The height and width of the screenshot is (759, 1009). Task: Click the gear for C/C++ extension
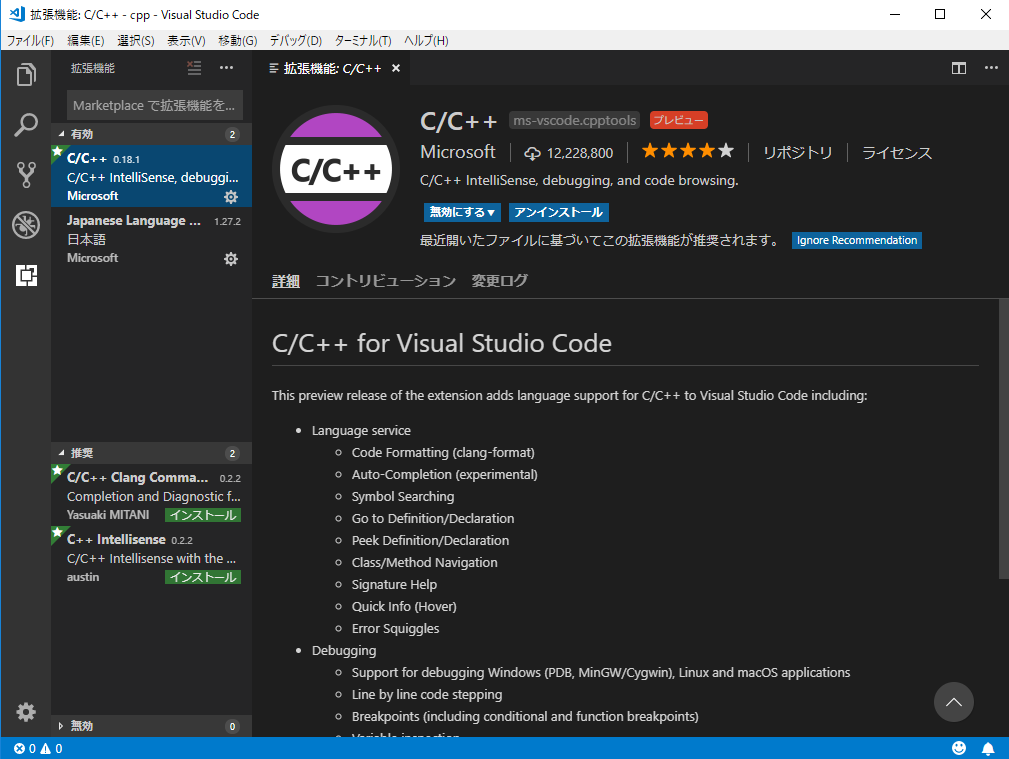tap(230, 196)
